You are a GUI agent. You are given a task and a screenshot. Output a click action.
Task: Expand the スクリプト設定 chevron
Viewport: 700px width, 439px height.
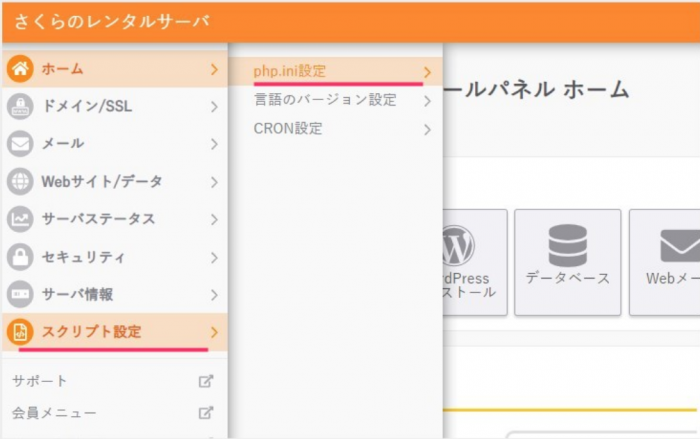point(214,332)
